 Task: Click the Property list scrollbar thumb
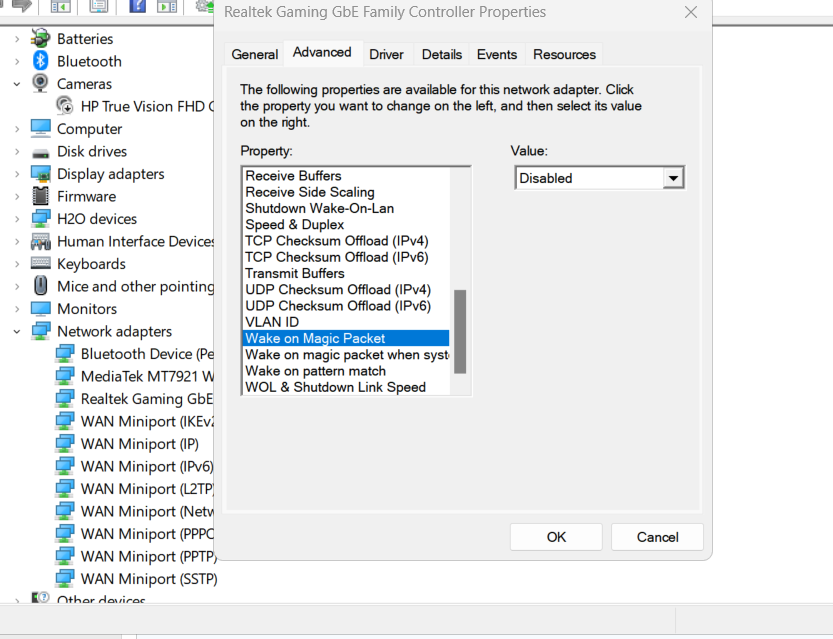click(x=460, y=331)
